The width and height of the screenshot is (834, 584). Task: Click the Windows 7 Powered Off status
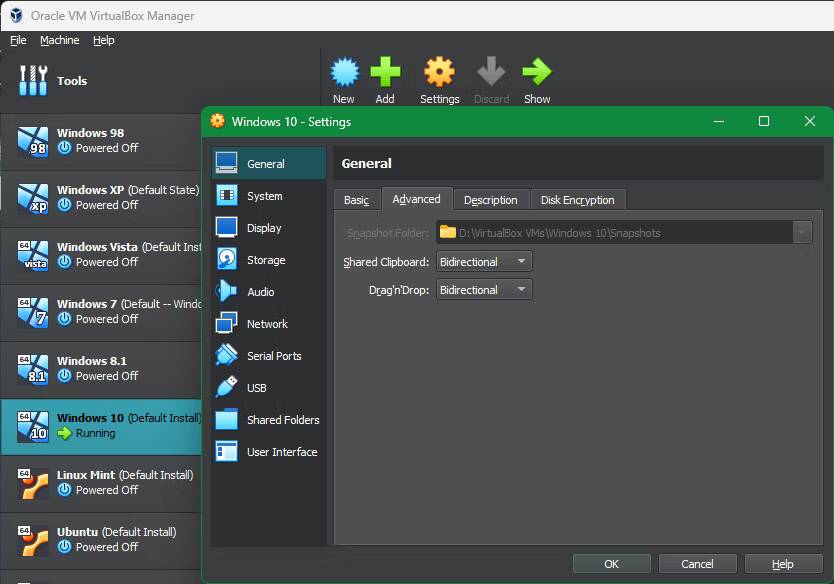click(106, 319)
